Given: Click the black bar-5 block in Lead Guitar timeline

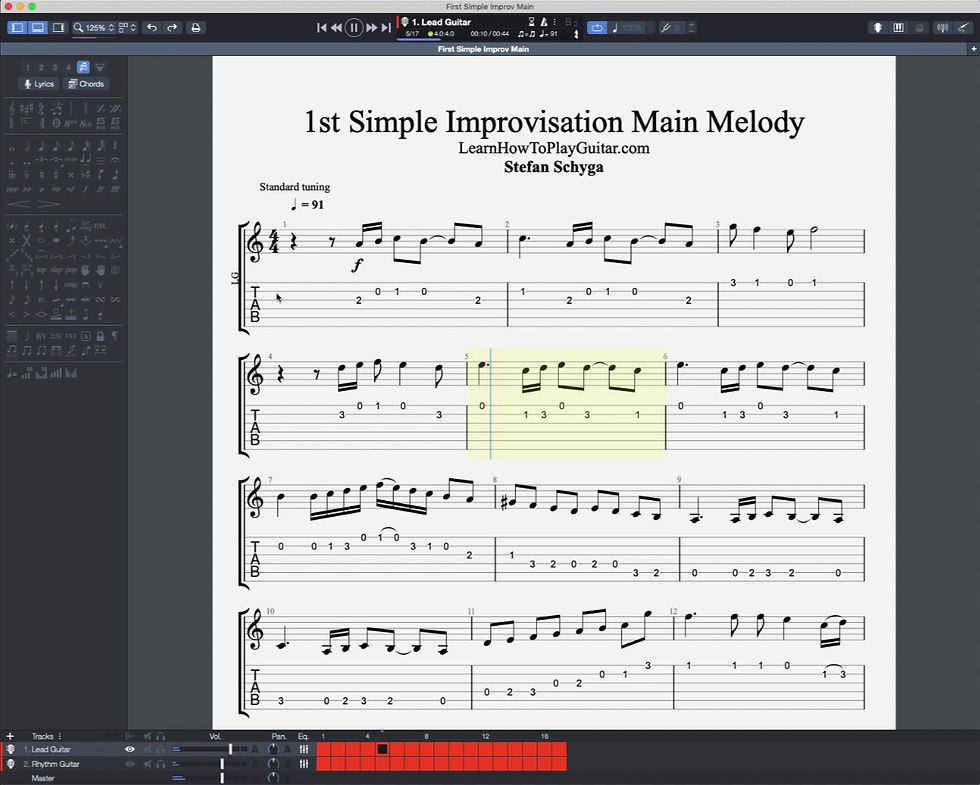Looking at the screenshot, I should coord(382,749).
